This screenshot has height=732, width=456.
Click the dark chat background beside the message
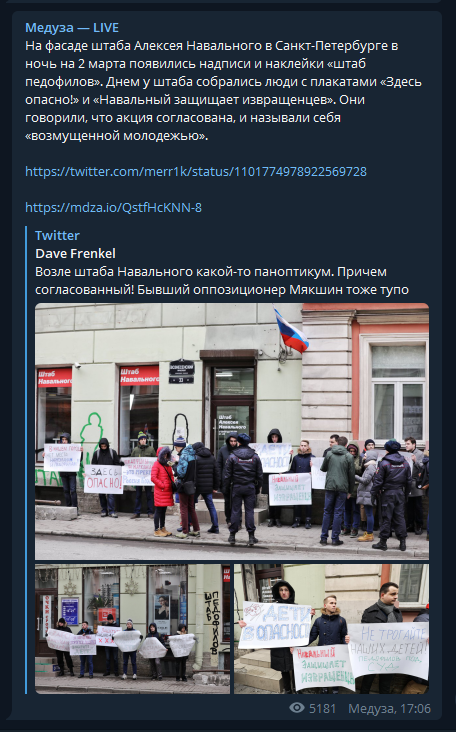tap(449, 373)
